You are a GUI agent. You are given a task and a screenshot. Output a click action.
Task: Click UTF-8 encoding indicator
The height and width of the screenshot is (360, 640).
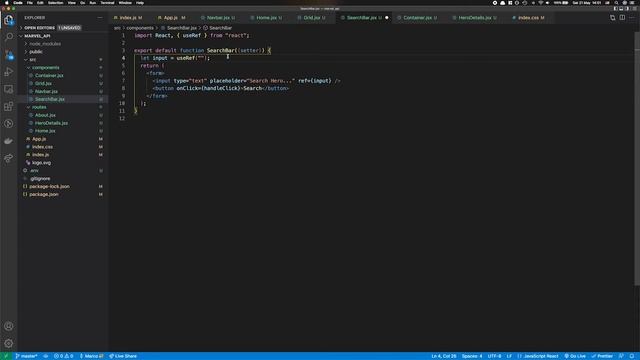pyautogui.click(x=494, y=356)
